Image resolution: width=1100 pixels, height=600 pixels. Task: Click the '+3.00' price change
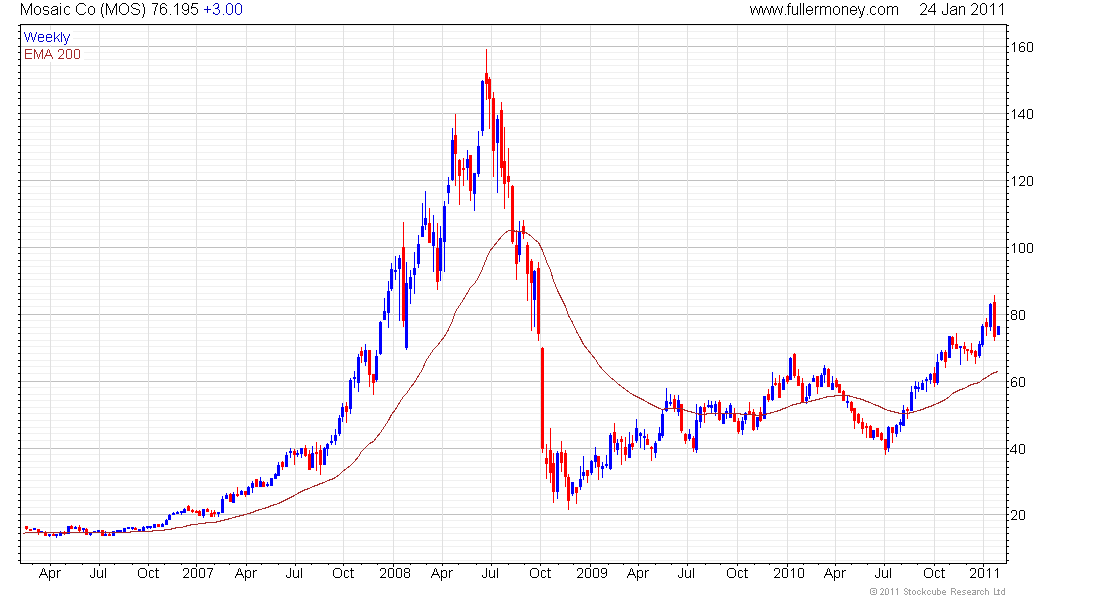222,10
